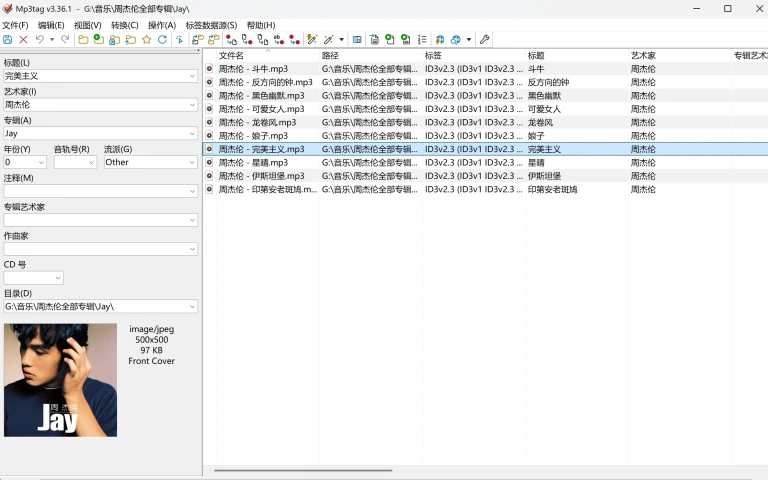
Task: Select the file 周杰伦 - 斗牛.mp3
Action: pyautogui.click(x=253, y=69)
